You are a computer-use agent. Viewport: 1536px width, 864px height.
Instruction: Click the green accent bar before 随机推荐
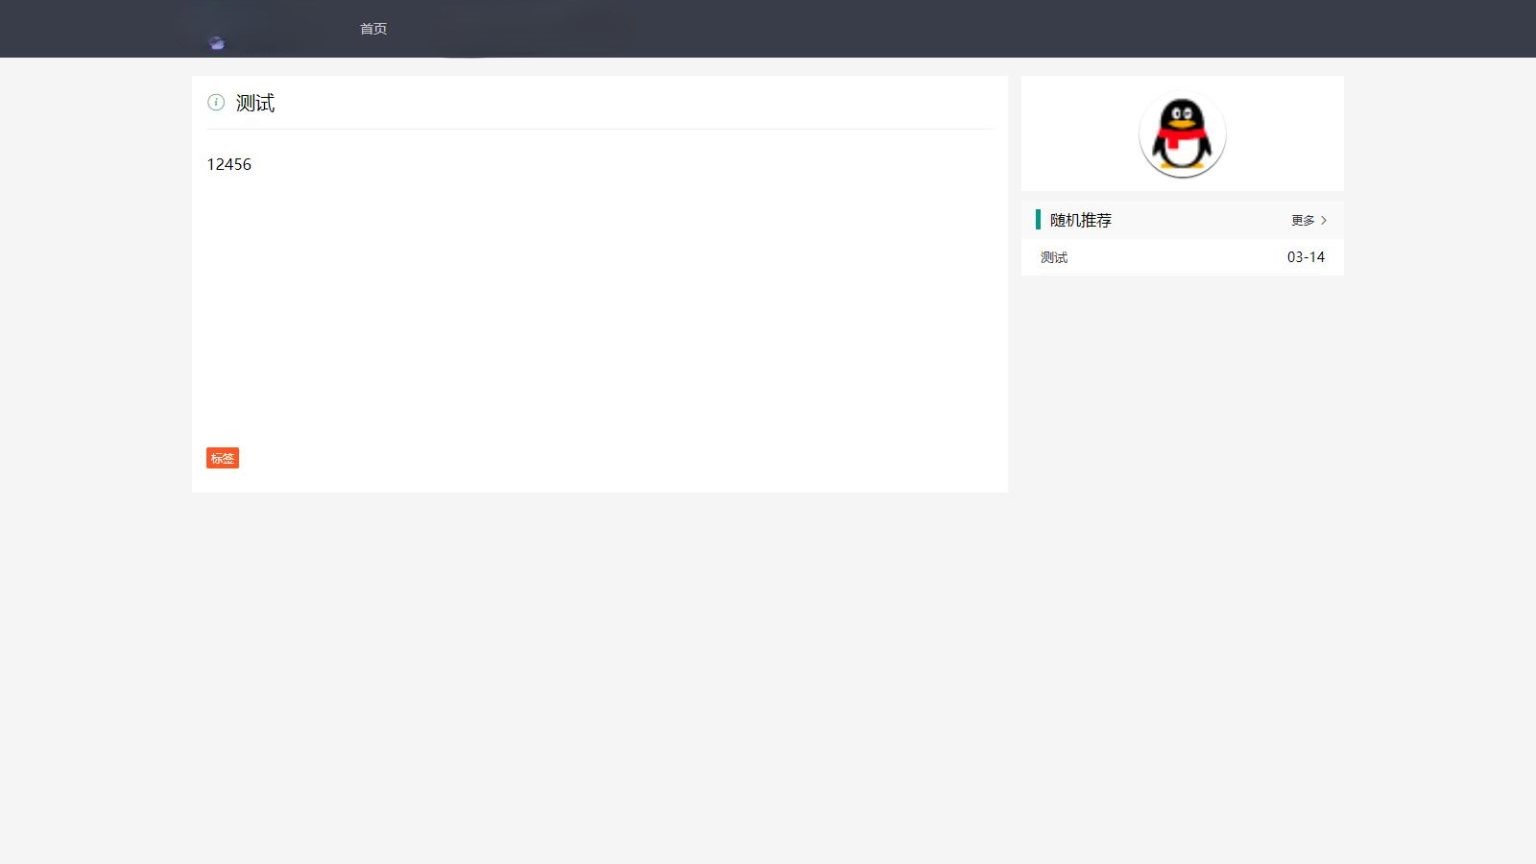[x=1038, y=219]
